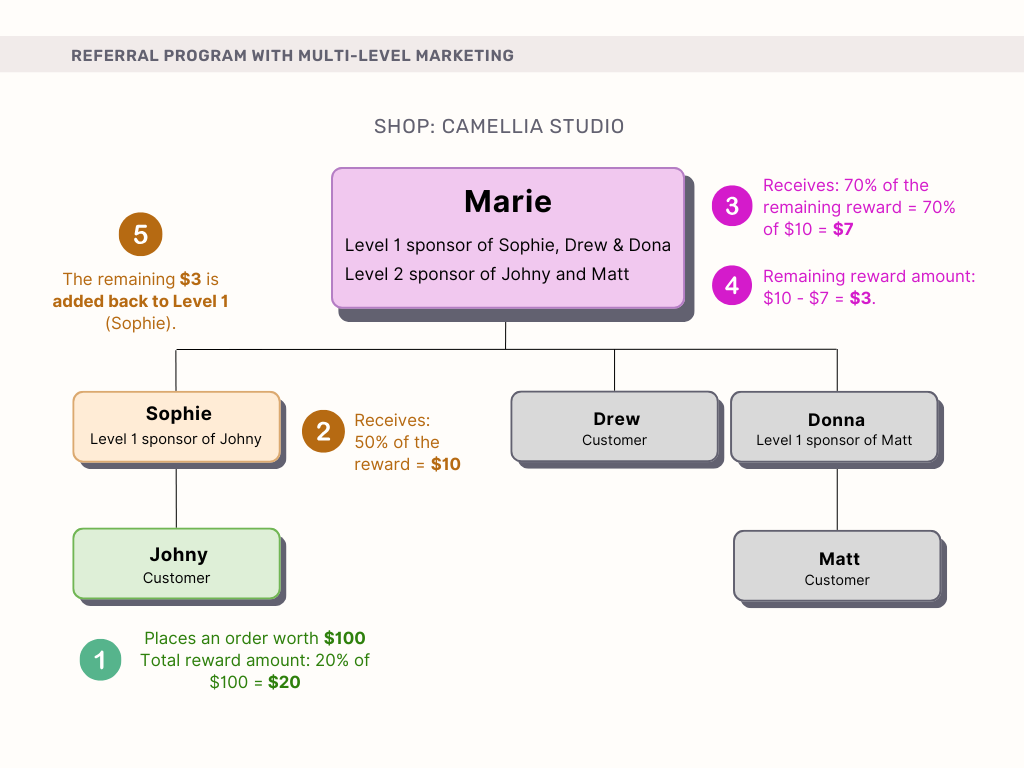Select the 'Referral Program with Multi-Level Marketing' header text
Screen dimensions: 1024x768
coord(293,56)
